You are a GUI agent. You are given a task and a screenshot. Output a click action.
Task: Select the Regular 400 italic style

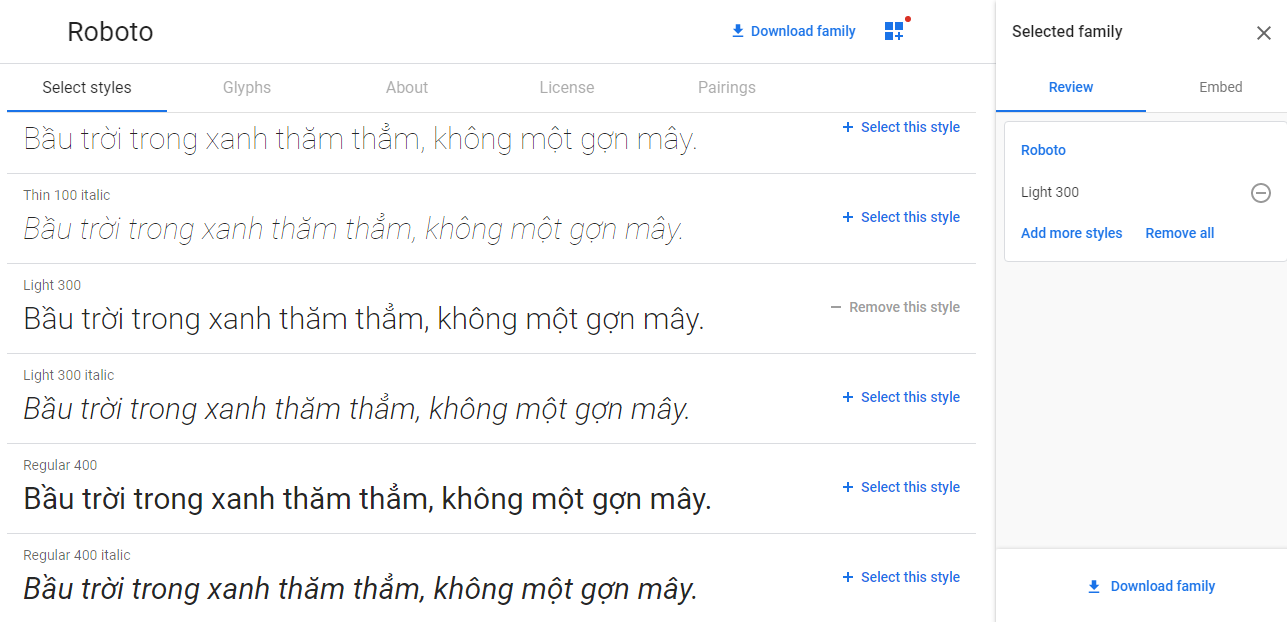[x=901, y=577]
